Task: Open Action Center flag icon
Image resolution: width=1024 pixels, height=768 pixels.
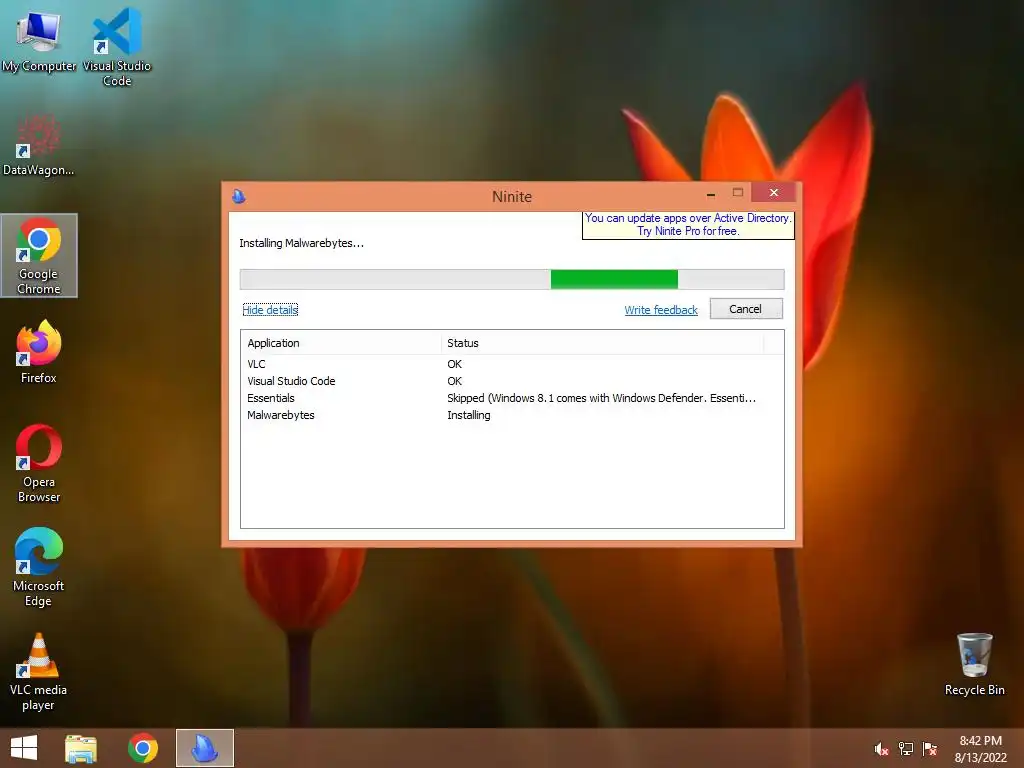Action: coord(930,749)
